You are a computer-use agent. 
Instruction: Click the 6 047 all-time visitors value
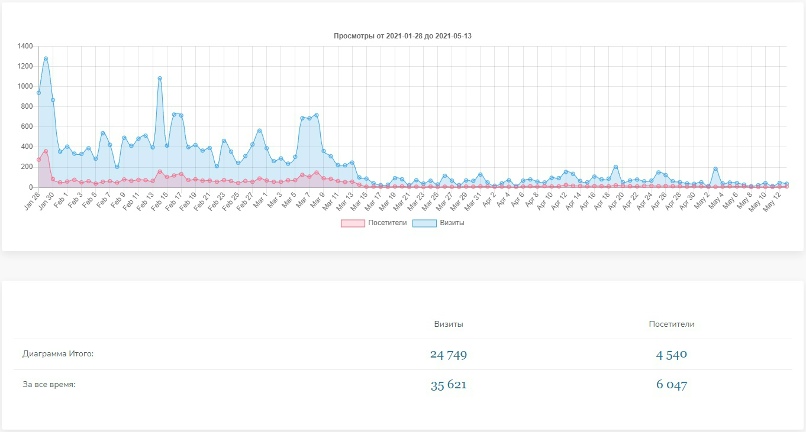point(671,385)
